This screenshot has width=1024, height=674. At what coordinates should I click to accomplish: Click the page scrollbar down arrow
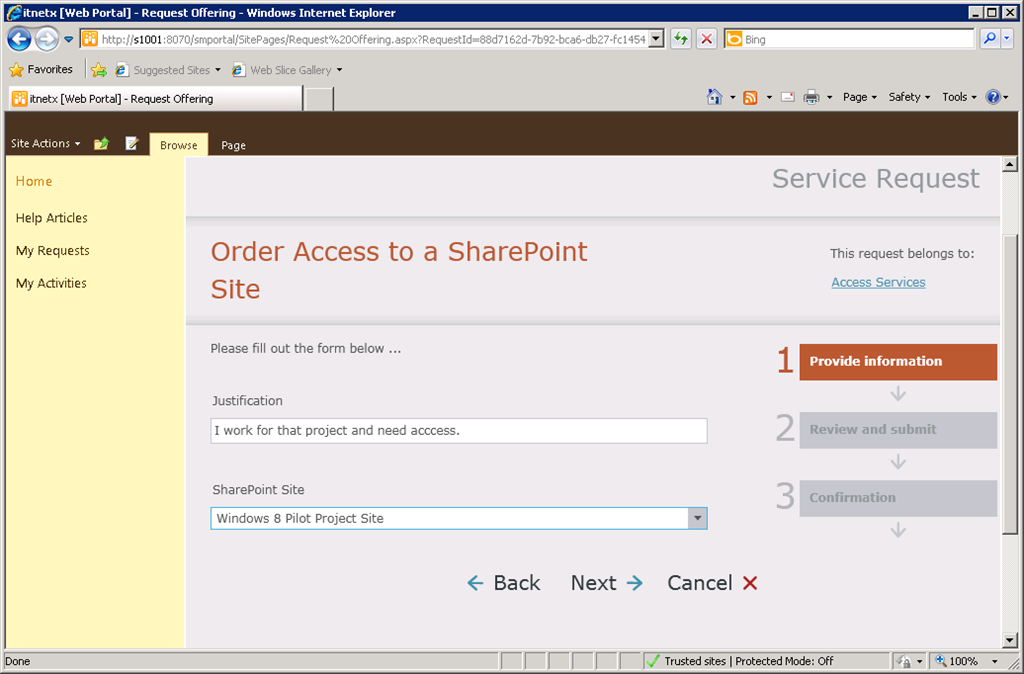[x=1009, y=640]
